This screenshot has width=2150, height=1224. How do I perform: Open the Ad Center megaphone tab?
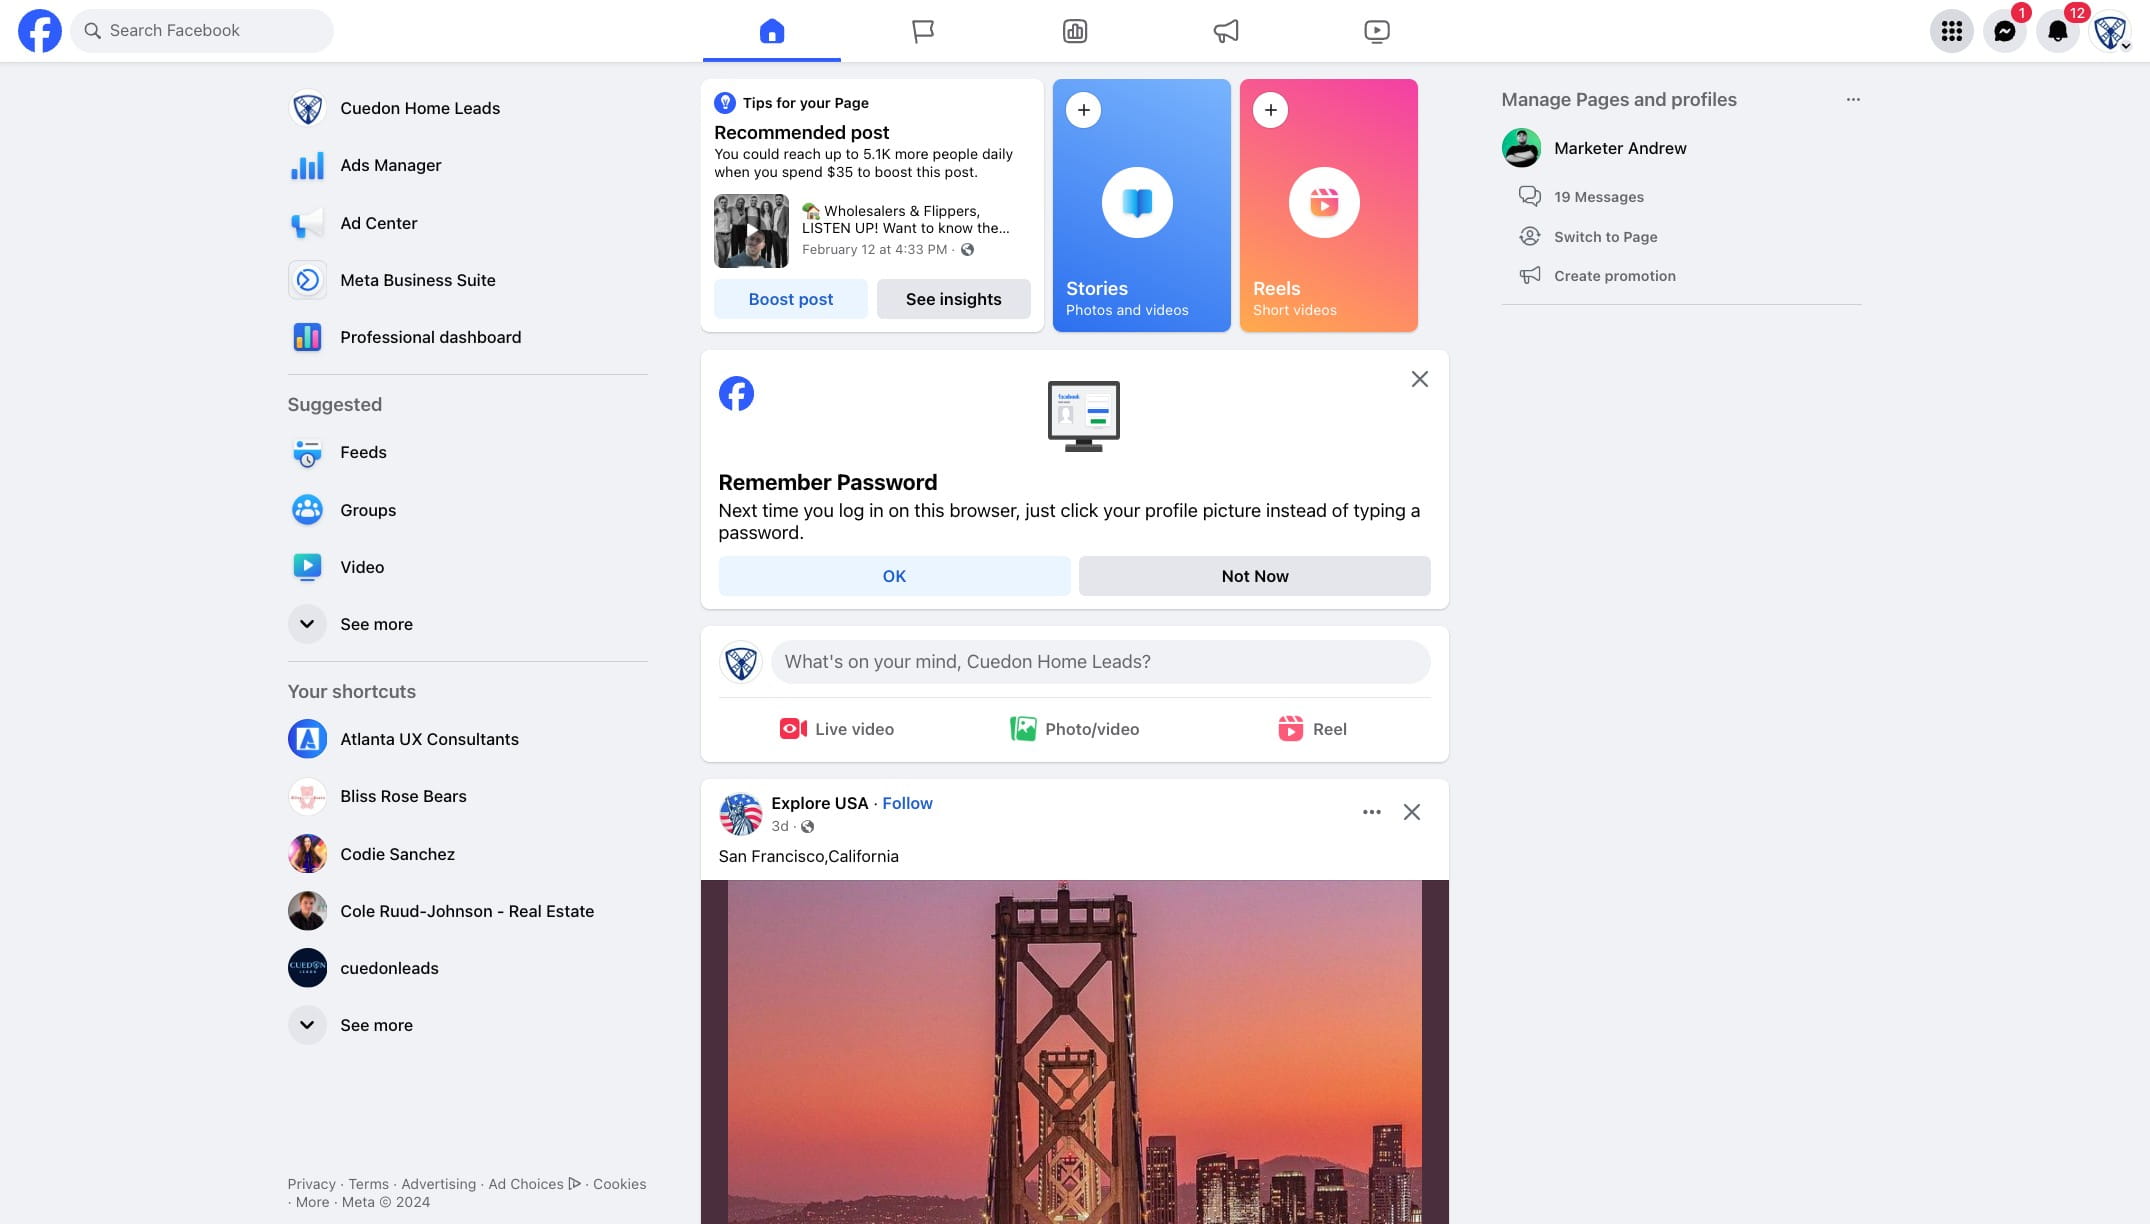[x=1226, y=31]
